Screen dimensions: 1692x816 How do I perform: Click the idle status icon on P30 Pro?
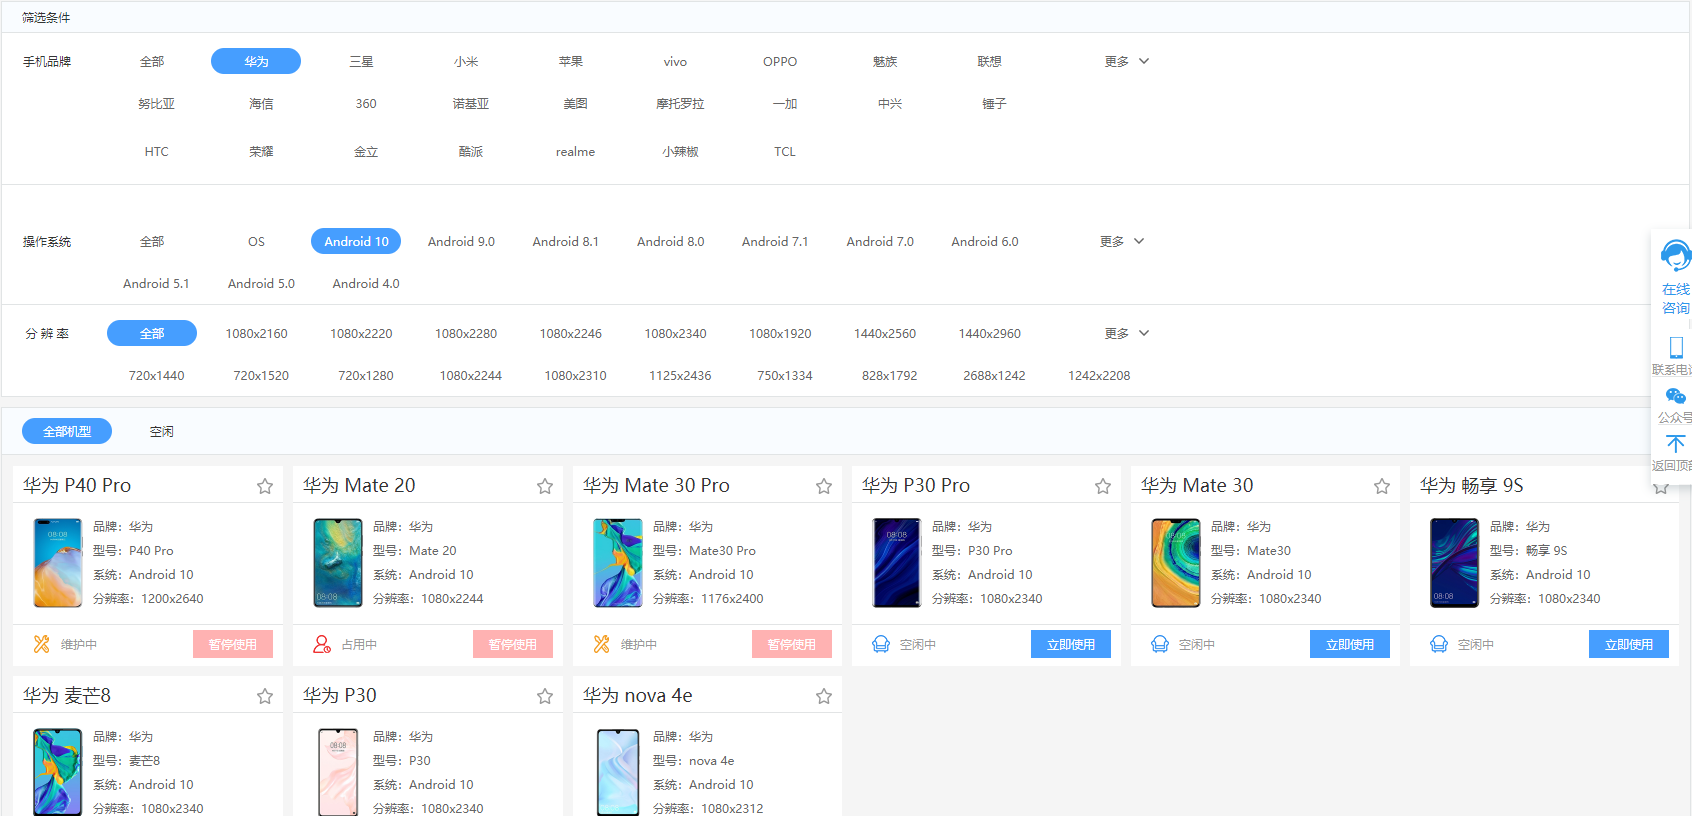click(881, 644)
